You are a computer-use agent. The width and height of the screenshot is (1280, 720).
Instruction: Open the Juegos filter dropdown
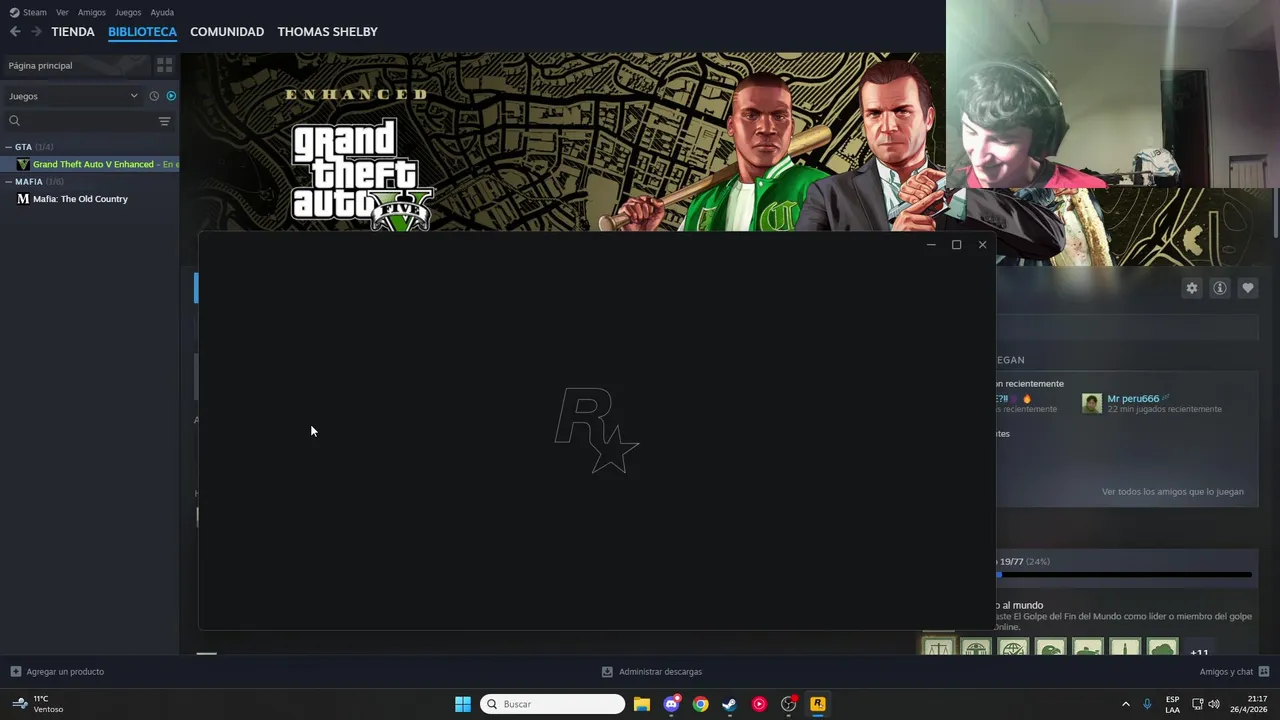click(73, 96)
